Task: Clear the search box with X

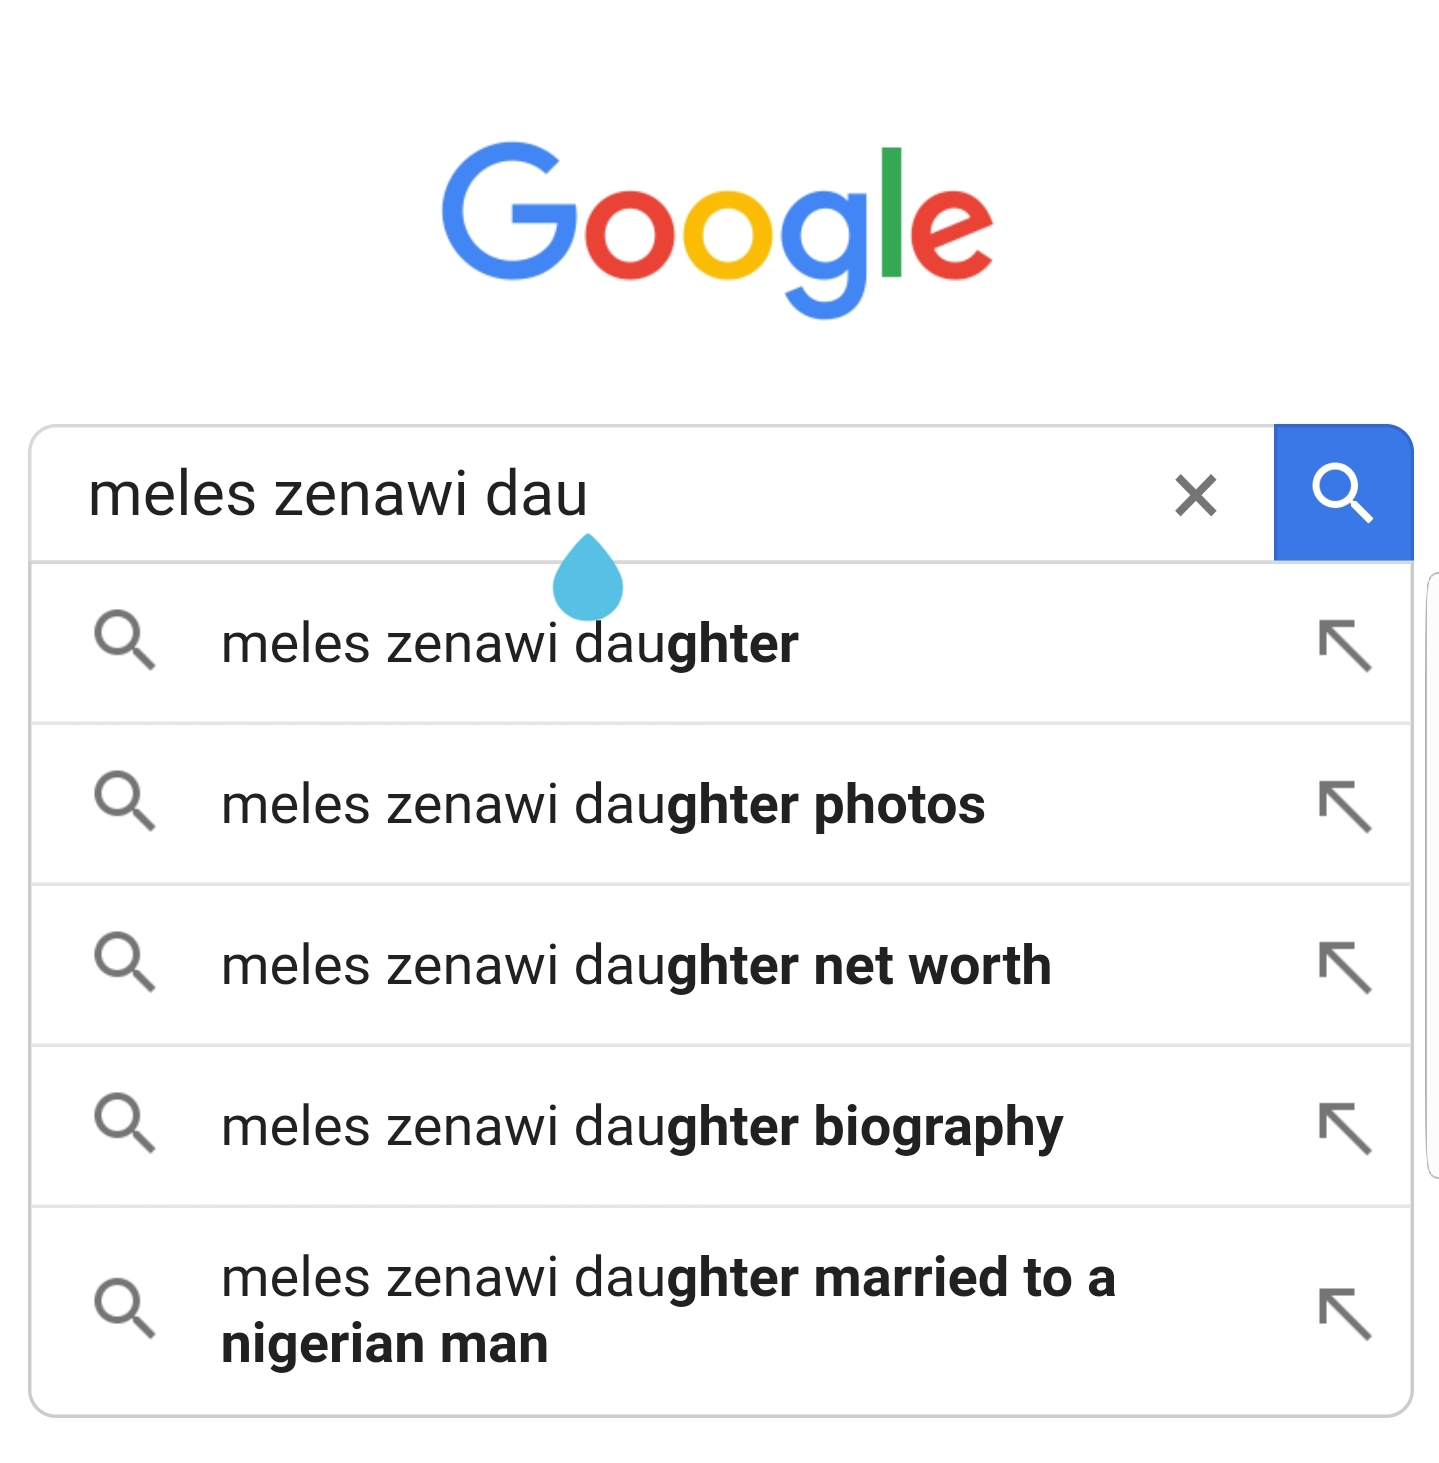Action: 1195,495
